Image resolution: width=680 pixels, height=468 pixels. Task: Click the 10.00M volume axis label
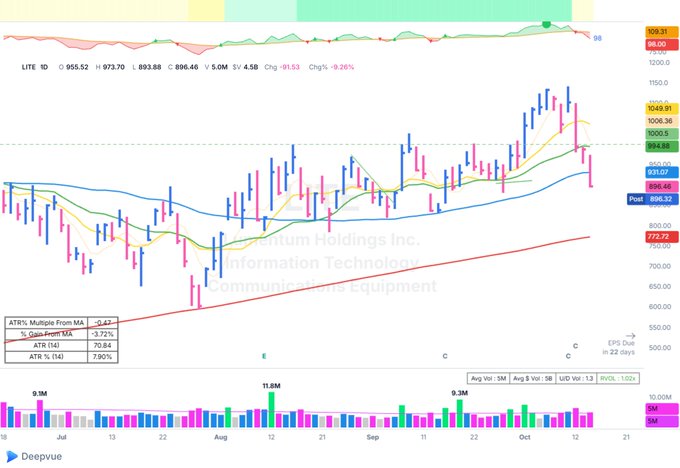(x=660, y=397)
